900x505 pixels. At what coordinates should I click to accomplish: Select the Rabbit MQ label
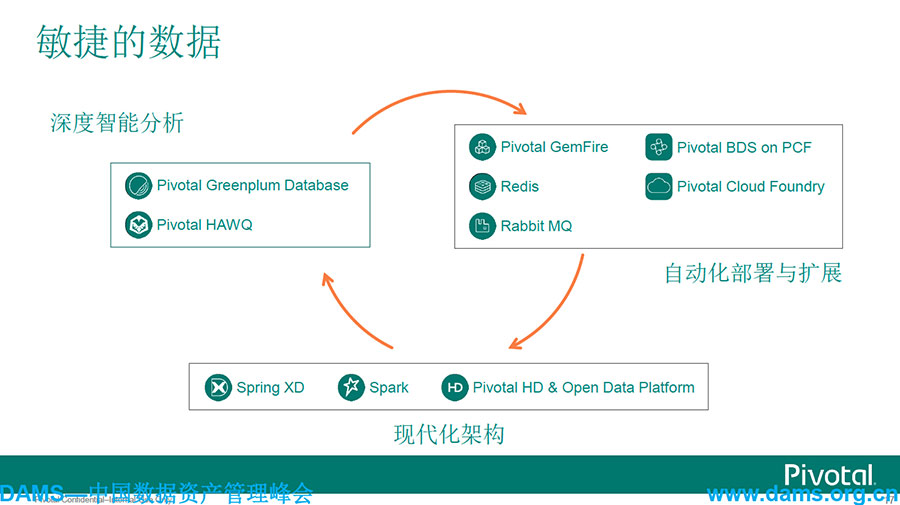(x=536, y=226)
